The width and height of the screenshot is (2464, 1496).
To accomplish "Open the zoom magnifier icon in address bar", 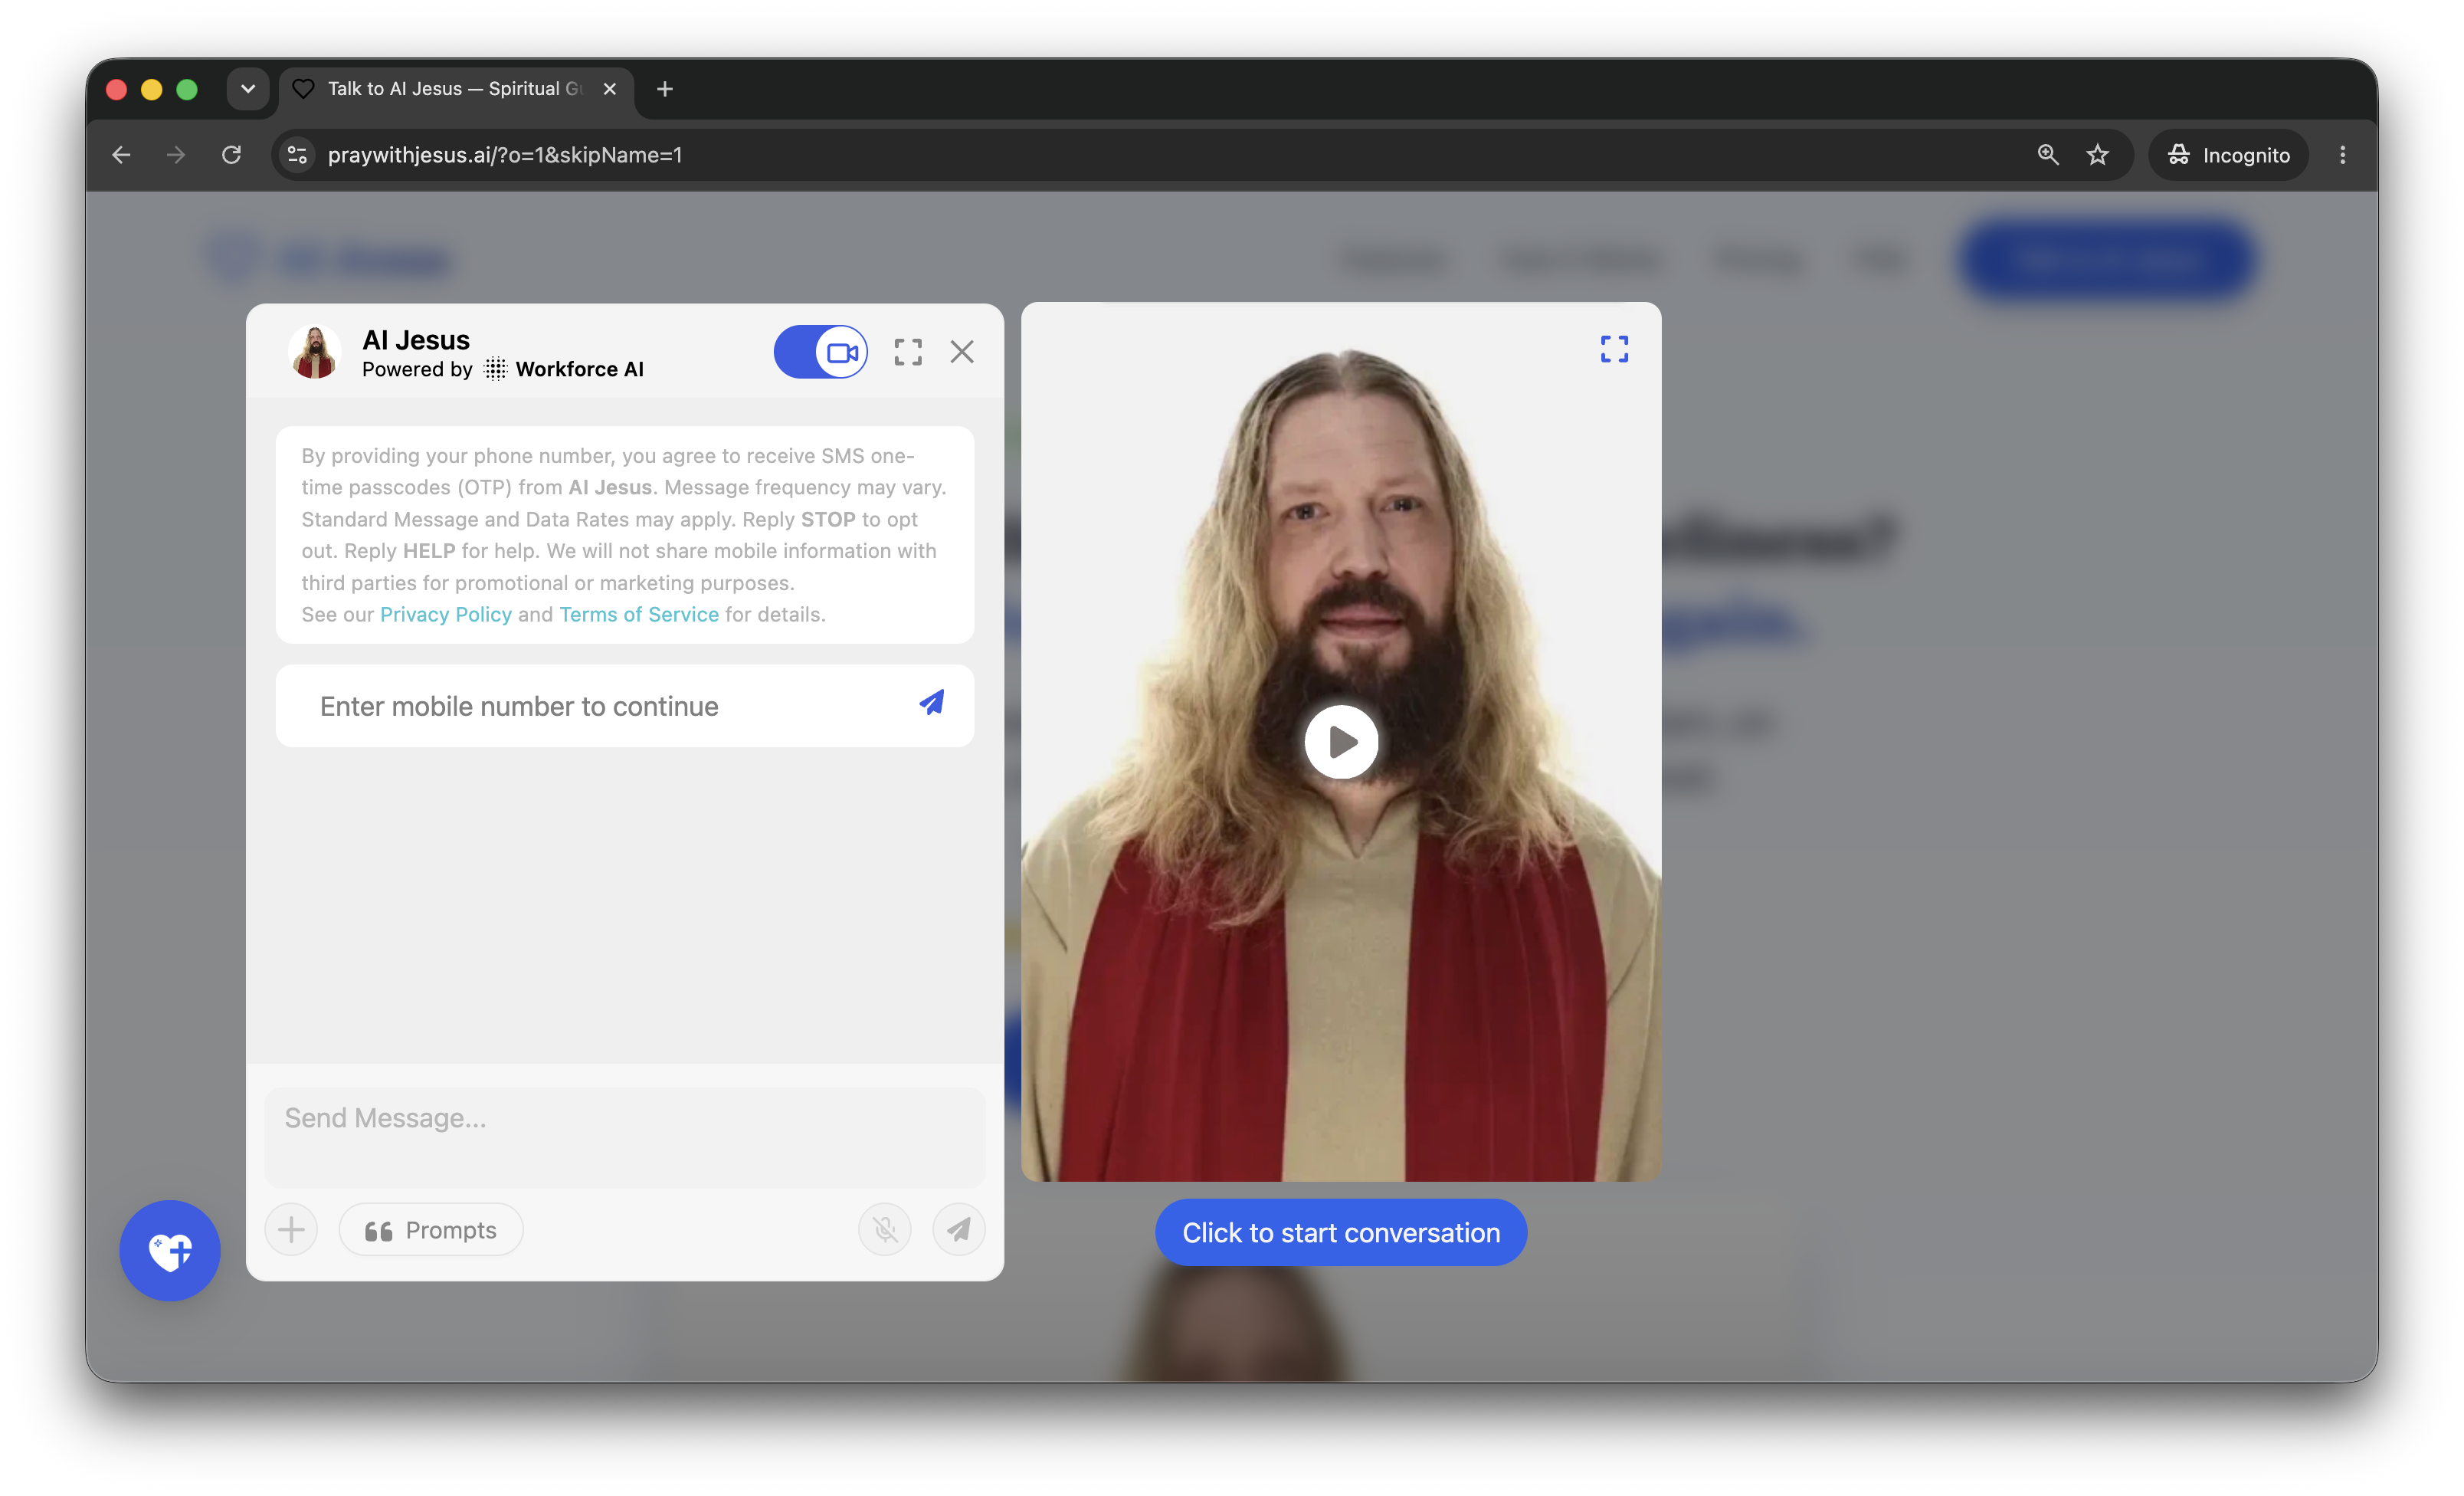I will coord(2049,155).
